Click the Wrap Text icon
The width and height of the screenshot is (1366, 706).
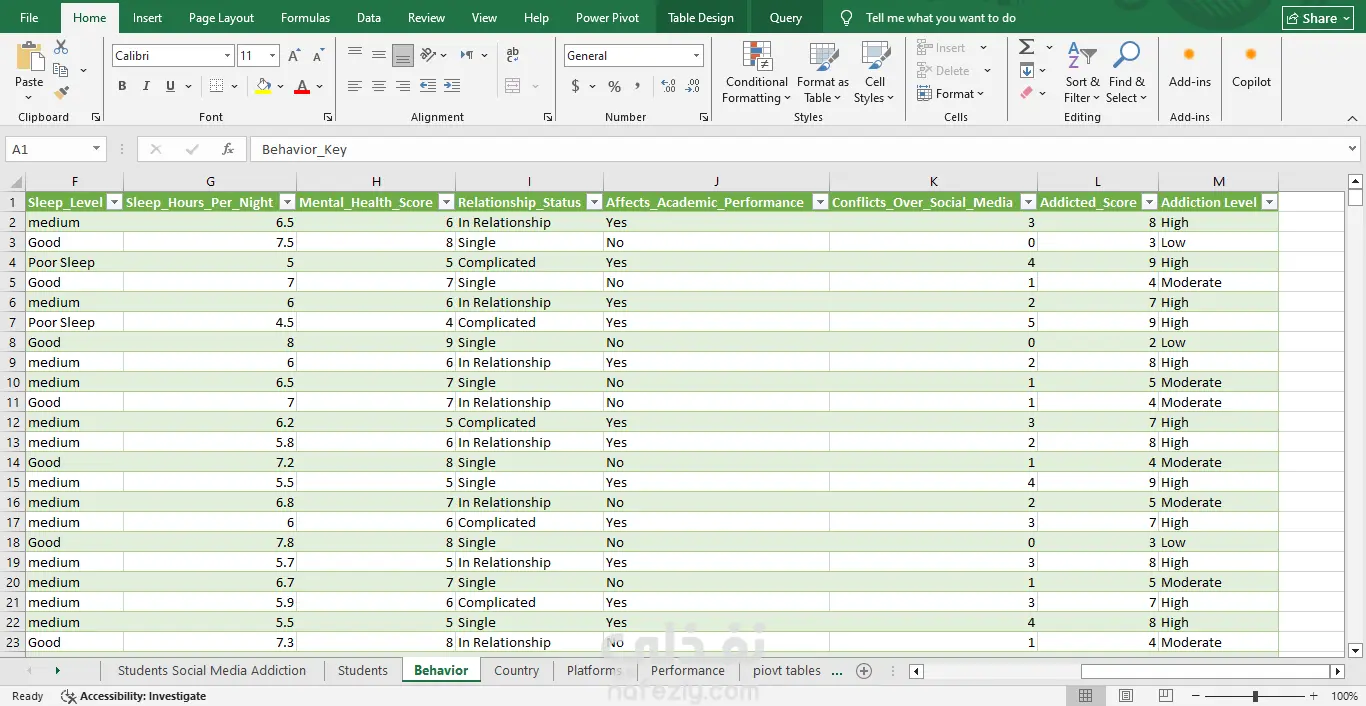[x=513, y=55]
